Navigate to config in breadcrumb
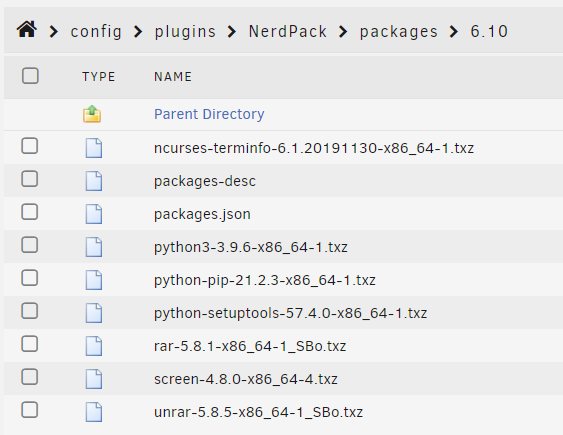The image size is (563, 435). click(x=96, y=32)
